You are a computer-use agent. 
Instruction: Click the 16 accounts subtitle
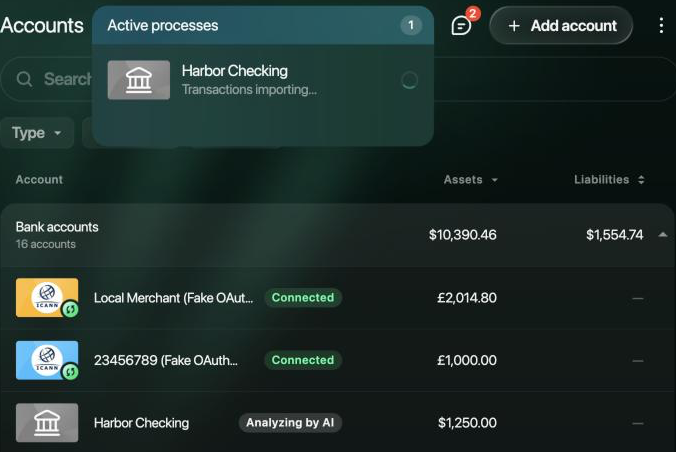coord(46,244)
